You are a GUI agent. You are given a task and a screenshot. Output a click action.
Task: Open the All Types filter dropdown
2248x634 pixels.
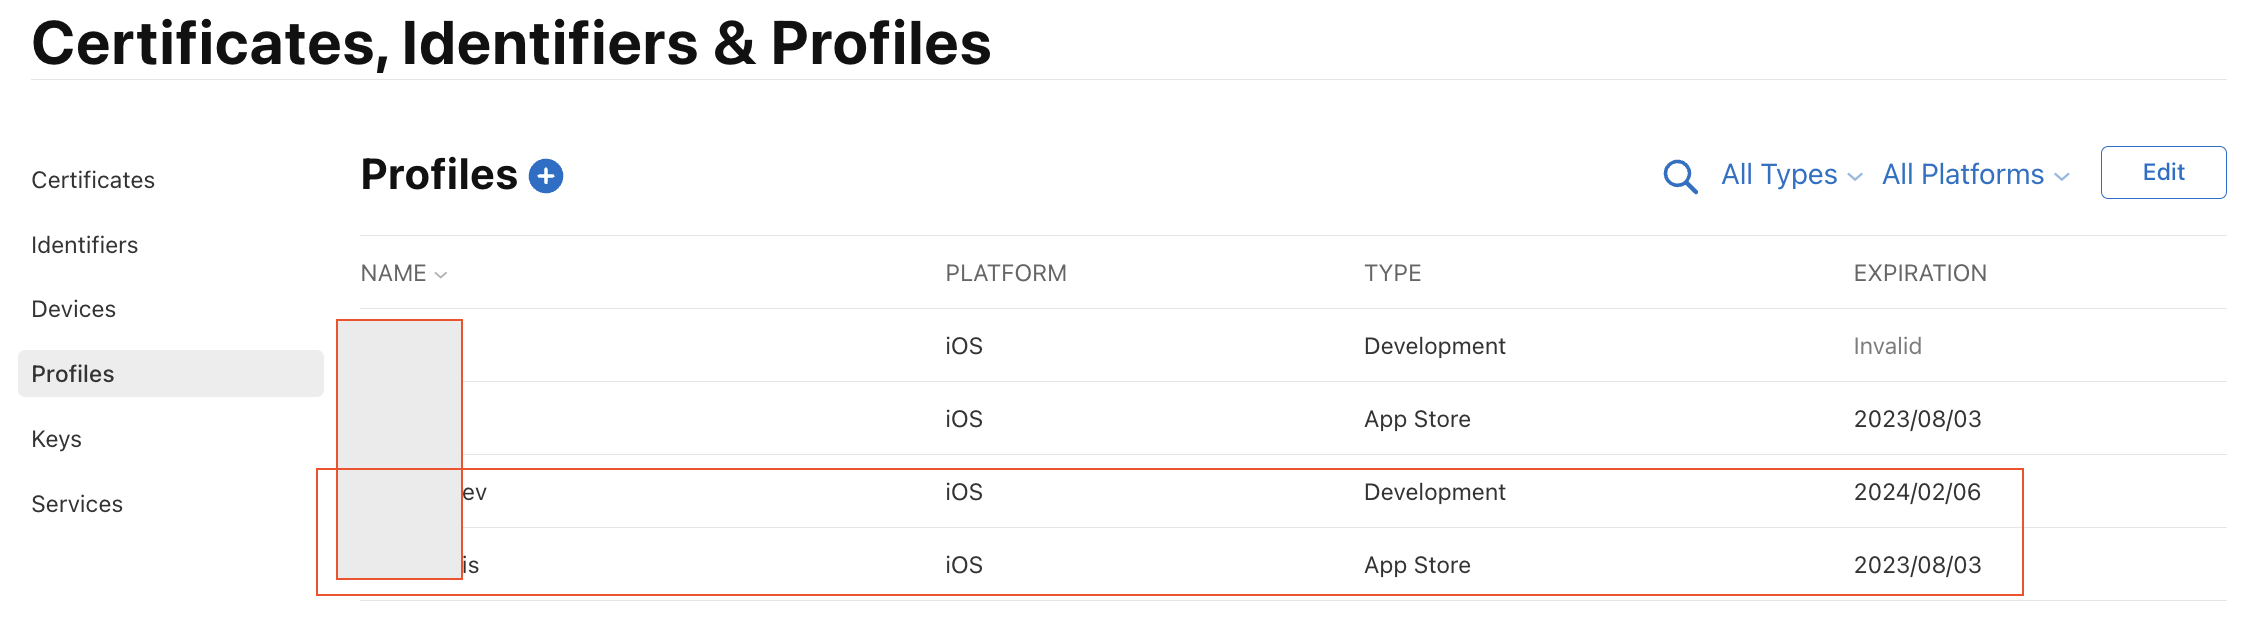tap(1791, 175)
